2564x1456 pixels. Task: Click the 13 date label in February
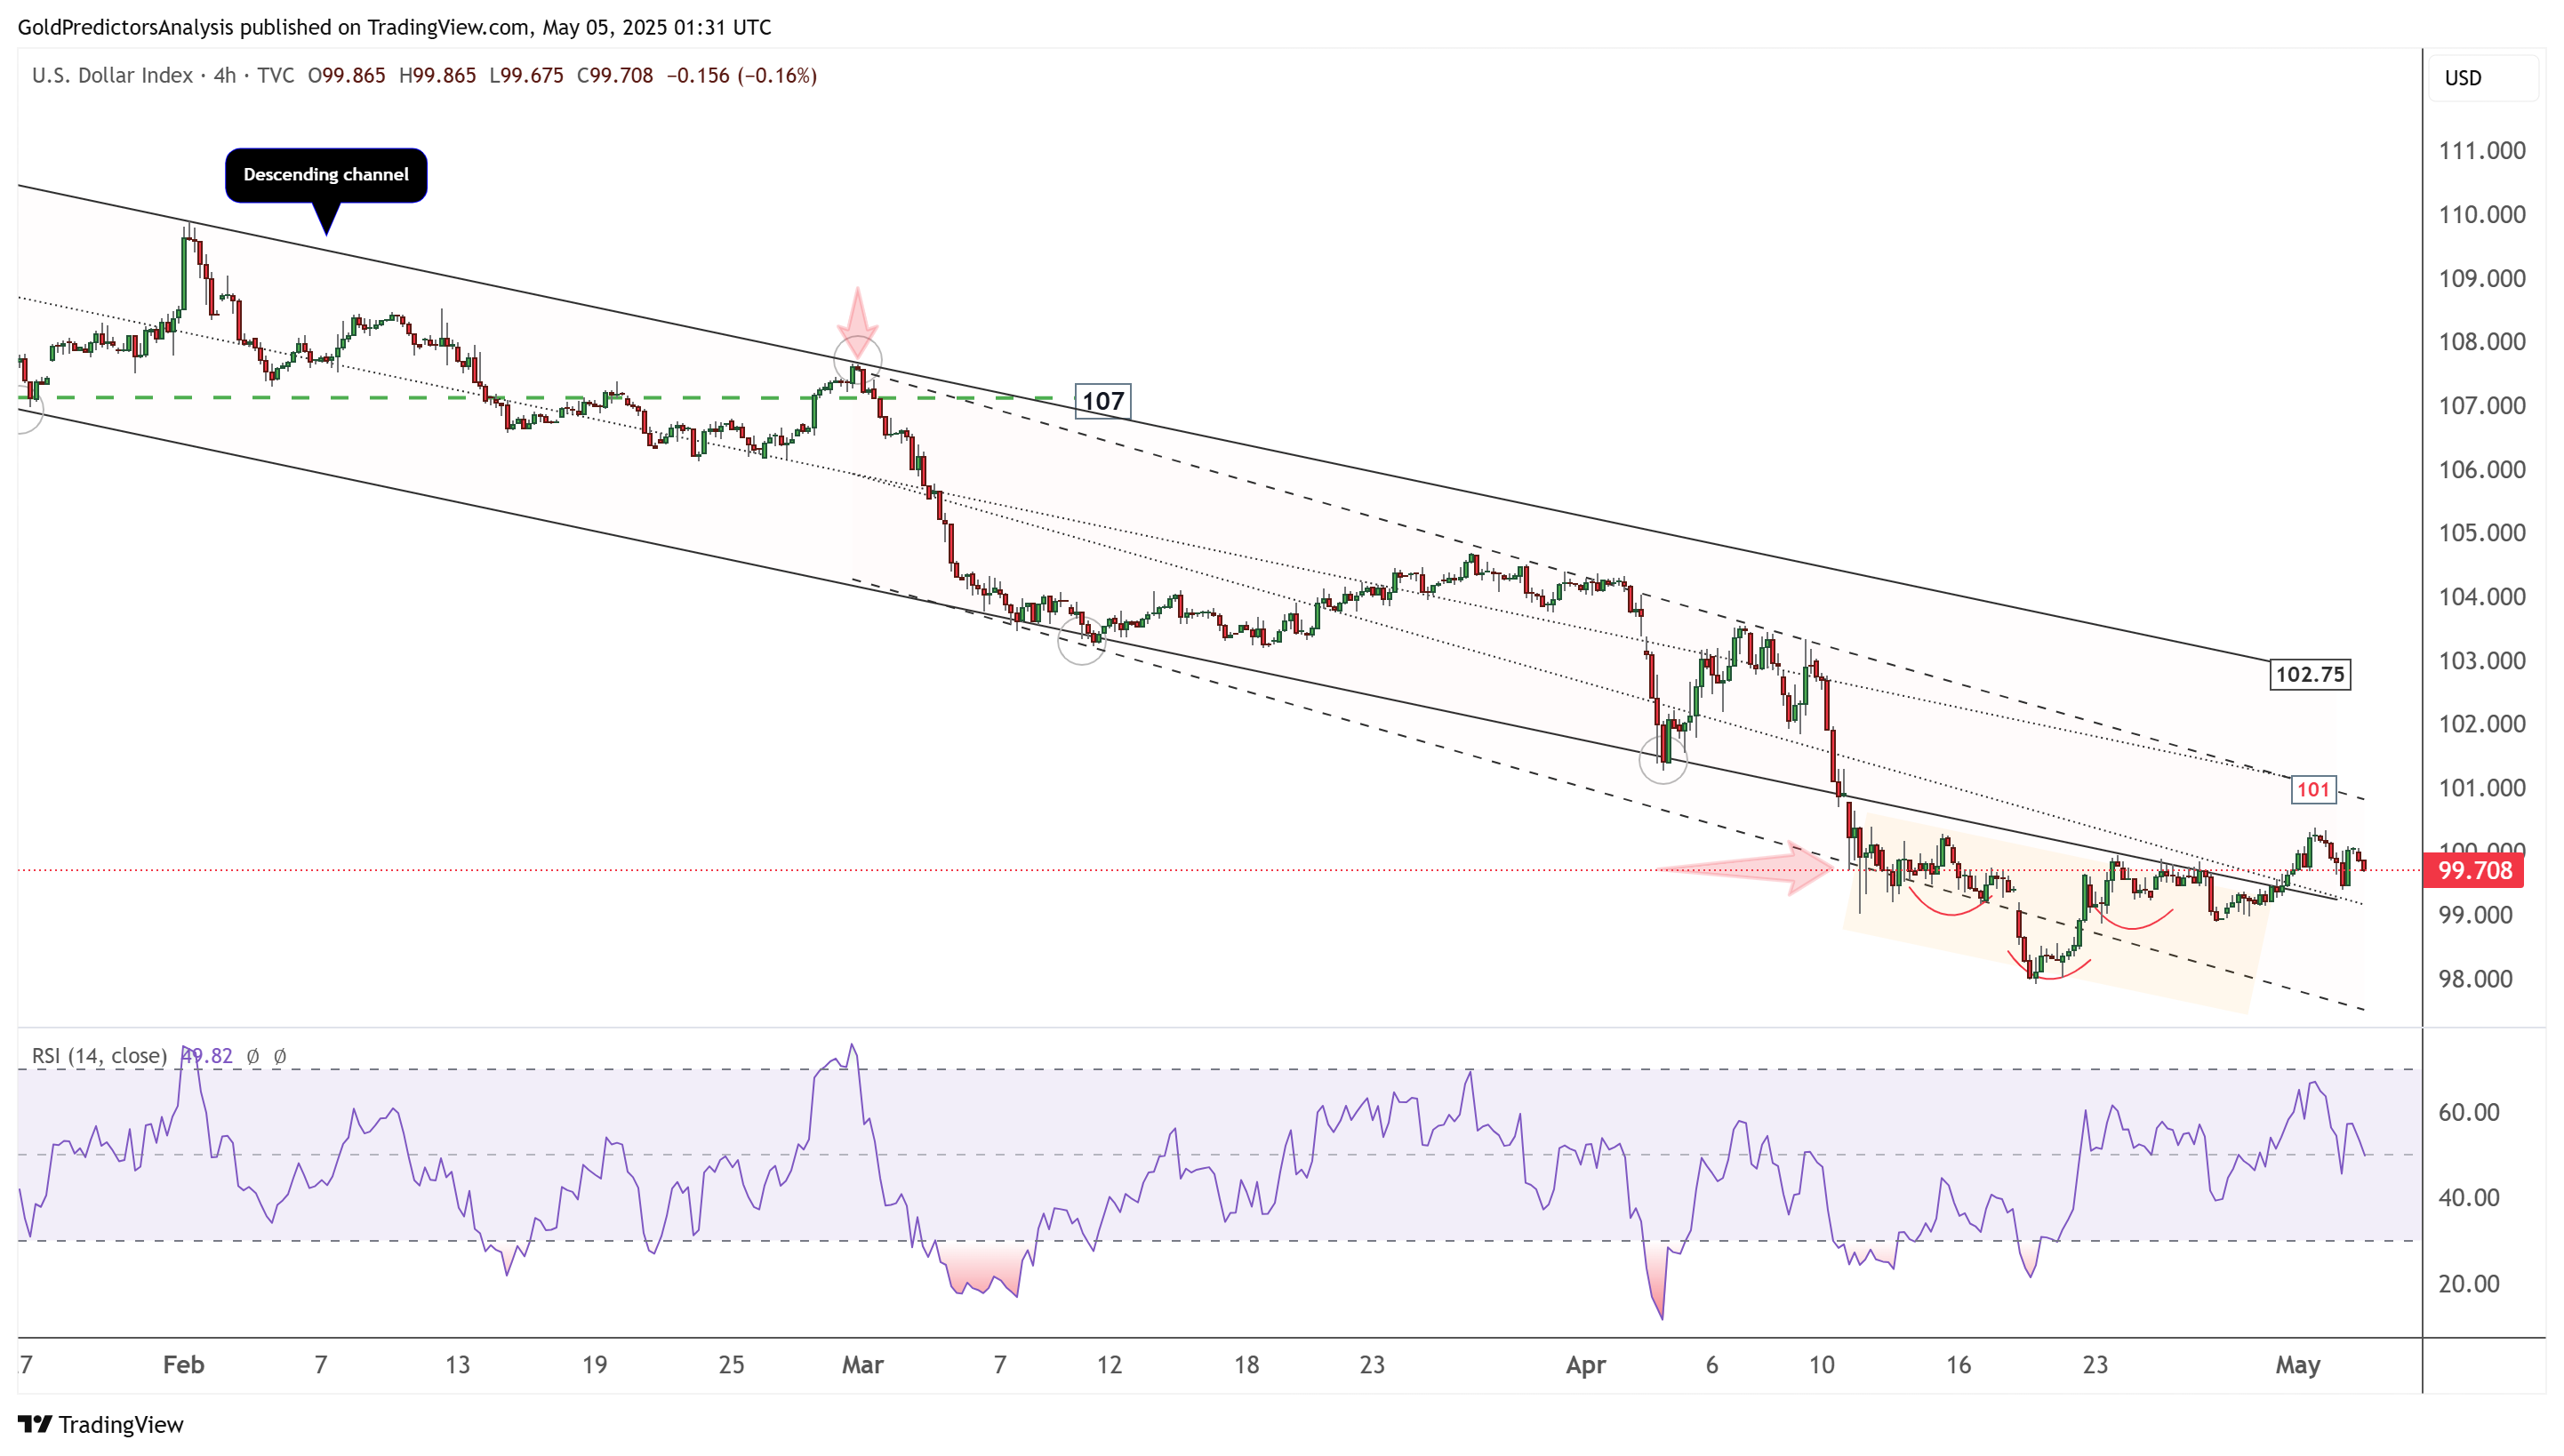pos(457,1365)
